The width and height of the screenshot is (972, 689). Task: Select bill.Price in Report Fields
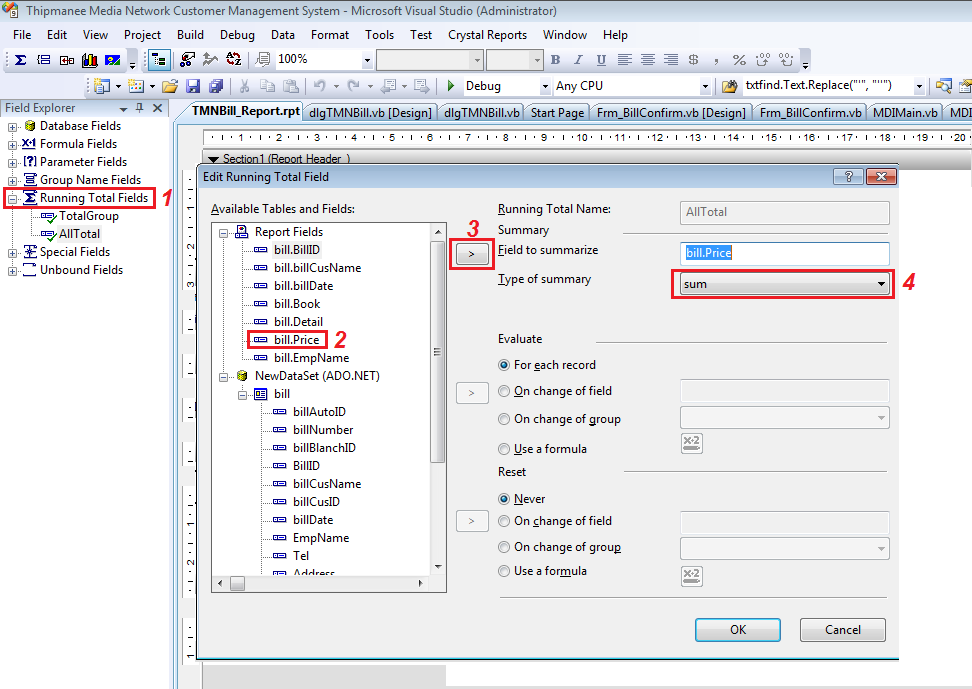click(x=296, y=340)
